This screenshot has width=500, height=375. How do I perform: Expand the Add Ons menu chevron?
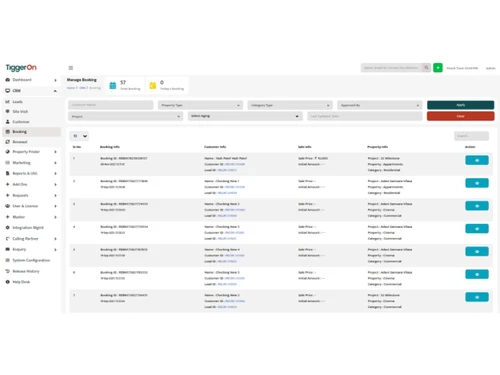pyautogui.click(x=55, y=184)
